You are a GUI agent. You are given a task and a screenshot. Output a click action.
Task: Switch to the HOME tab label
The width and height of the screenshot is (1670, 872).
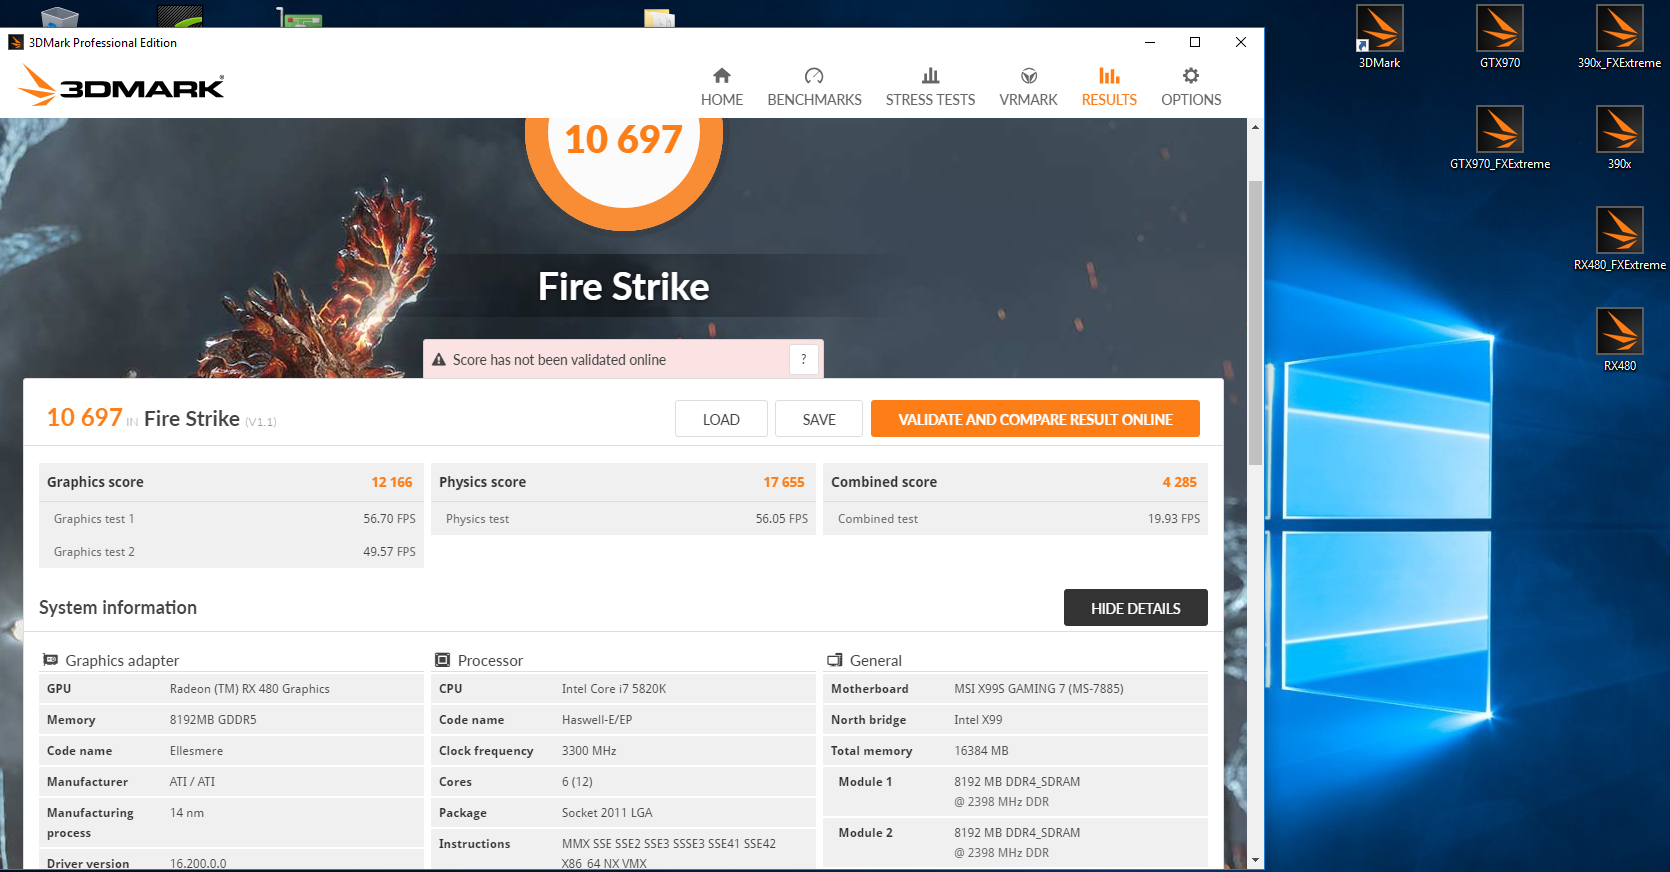[721, 100]
